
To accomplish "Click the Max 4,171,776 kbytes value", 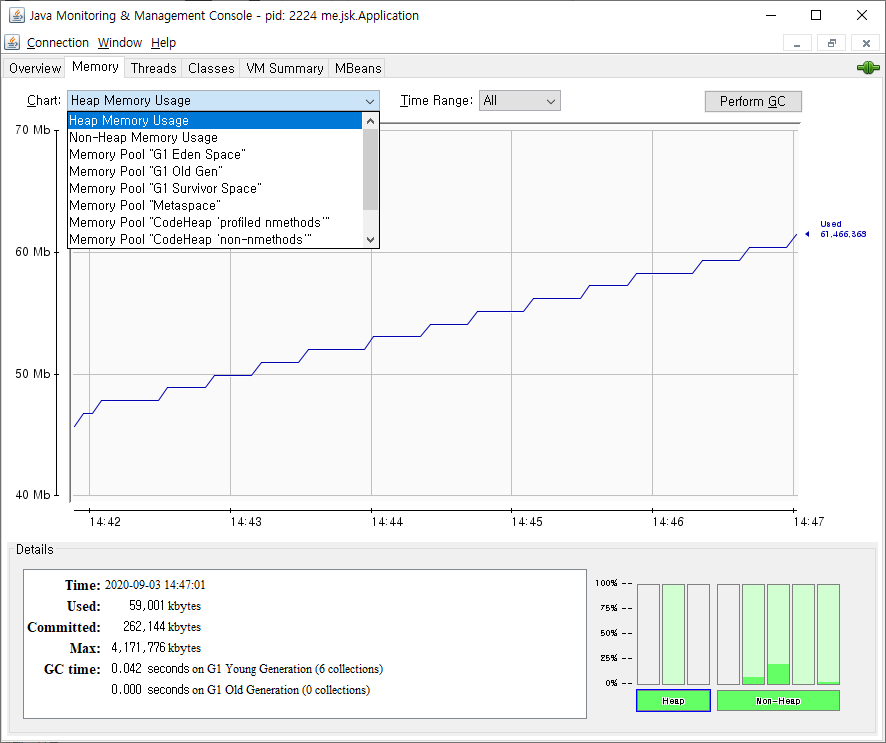I will [156, 648].
